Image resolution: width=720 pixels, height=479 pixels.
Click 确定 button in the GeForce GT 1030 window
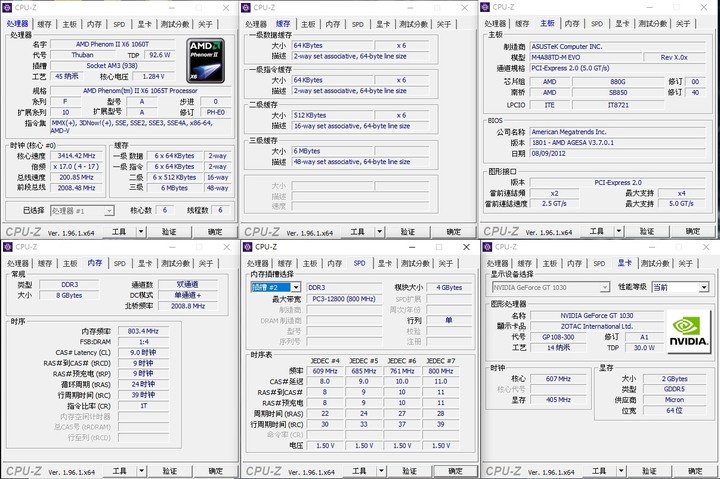pos(695,471)
